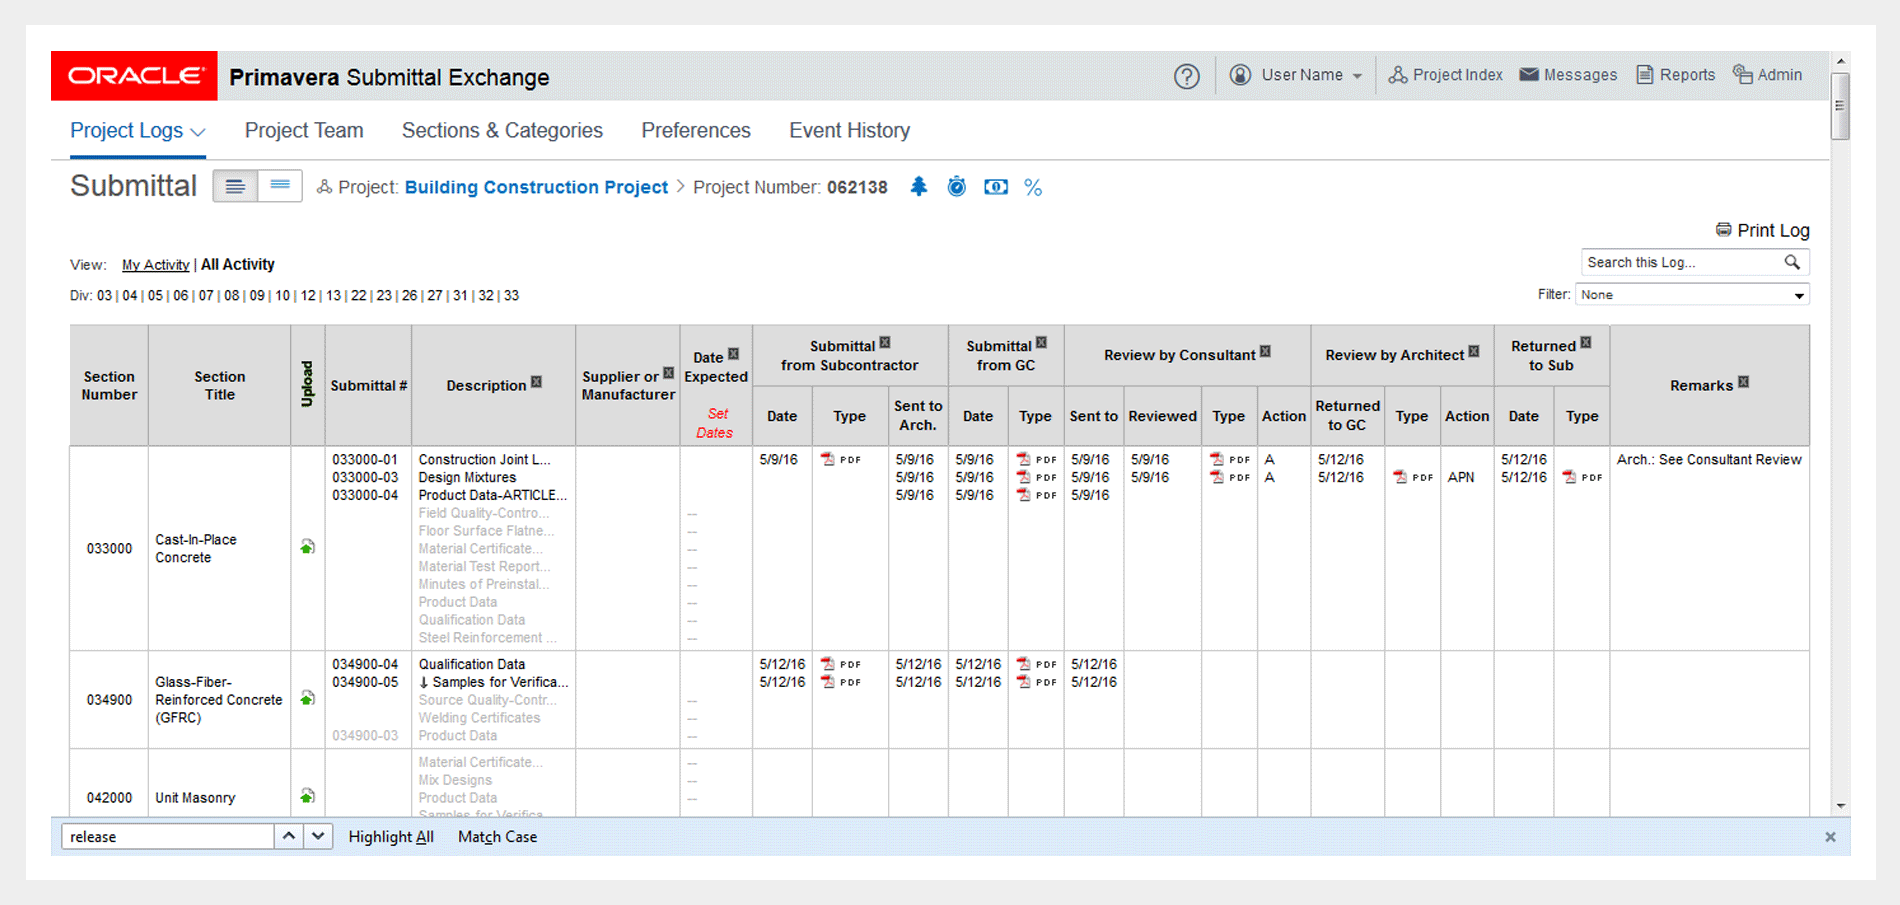This screenshot has height=905, width=1900.
Task: Open PDF icon for submittal dated 5/9/16
Action: tap(828, 459)
